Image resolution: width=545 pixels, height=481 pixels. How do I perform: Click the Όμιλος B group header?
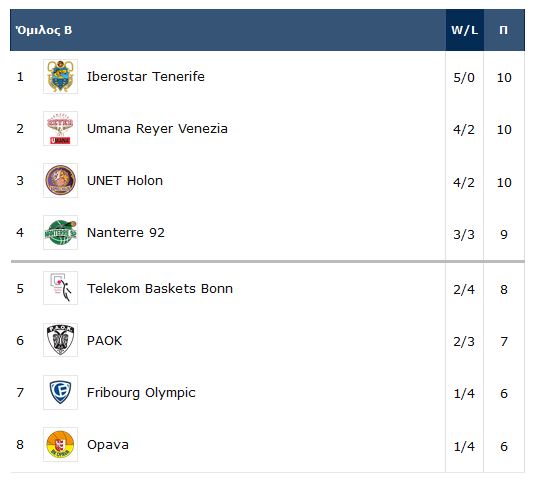44,30
